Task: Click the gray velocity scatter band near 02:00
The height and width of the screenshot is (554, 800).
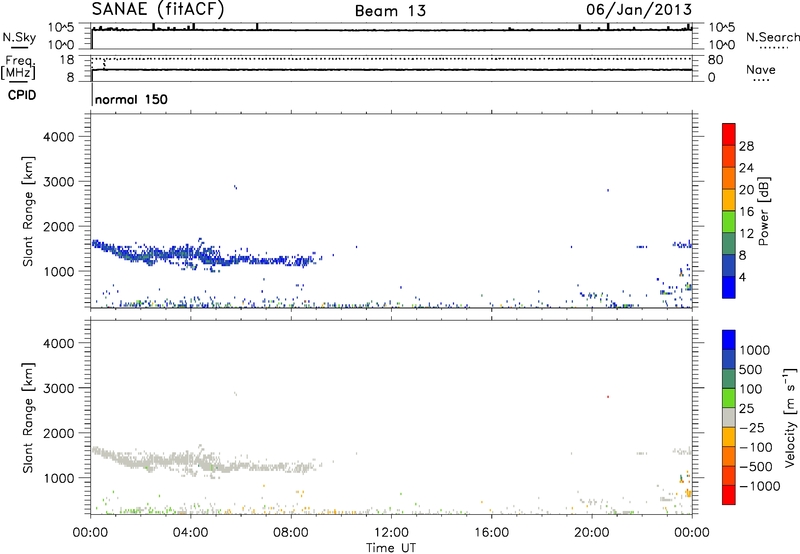Action: click(141, 461)
